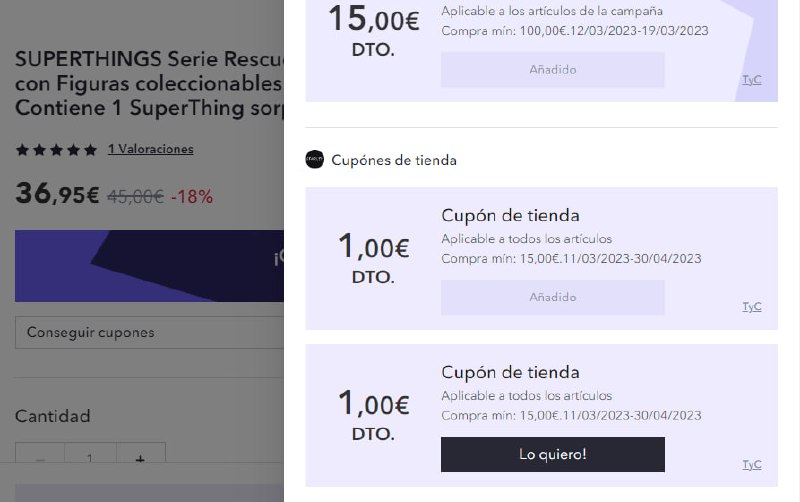The height and width of the screenshot is (502, 800).
Task: Click the plus quantity stepper button
Action: 141,454
